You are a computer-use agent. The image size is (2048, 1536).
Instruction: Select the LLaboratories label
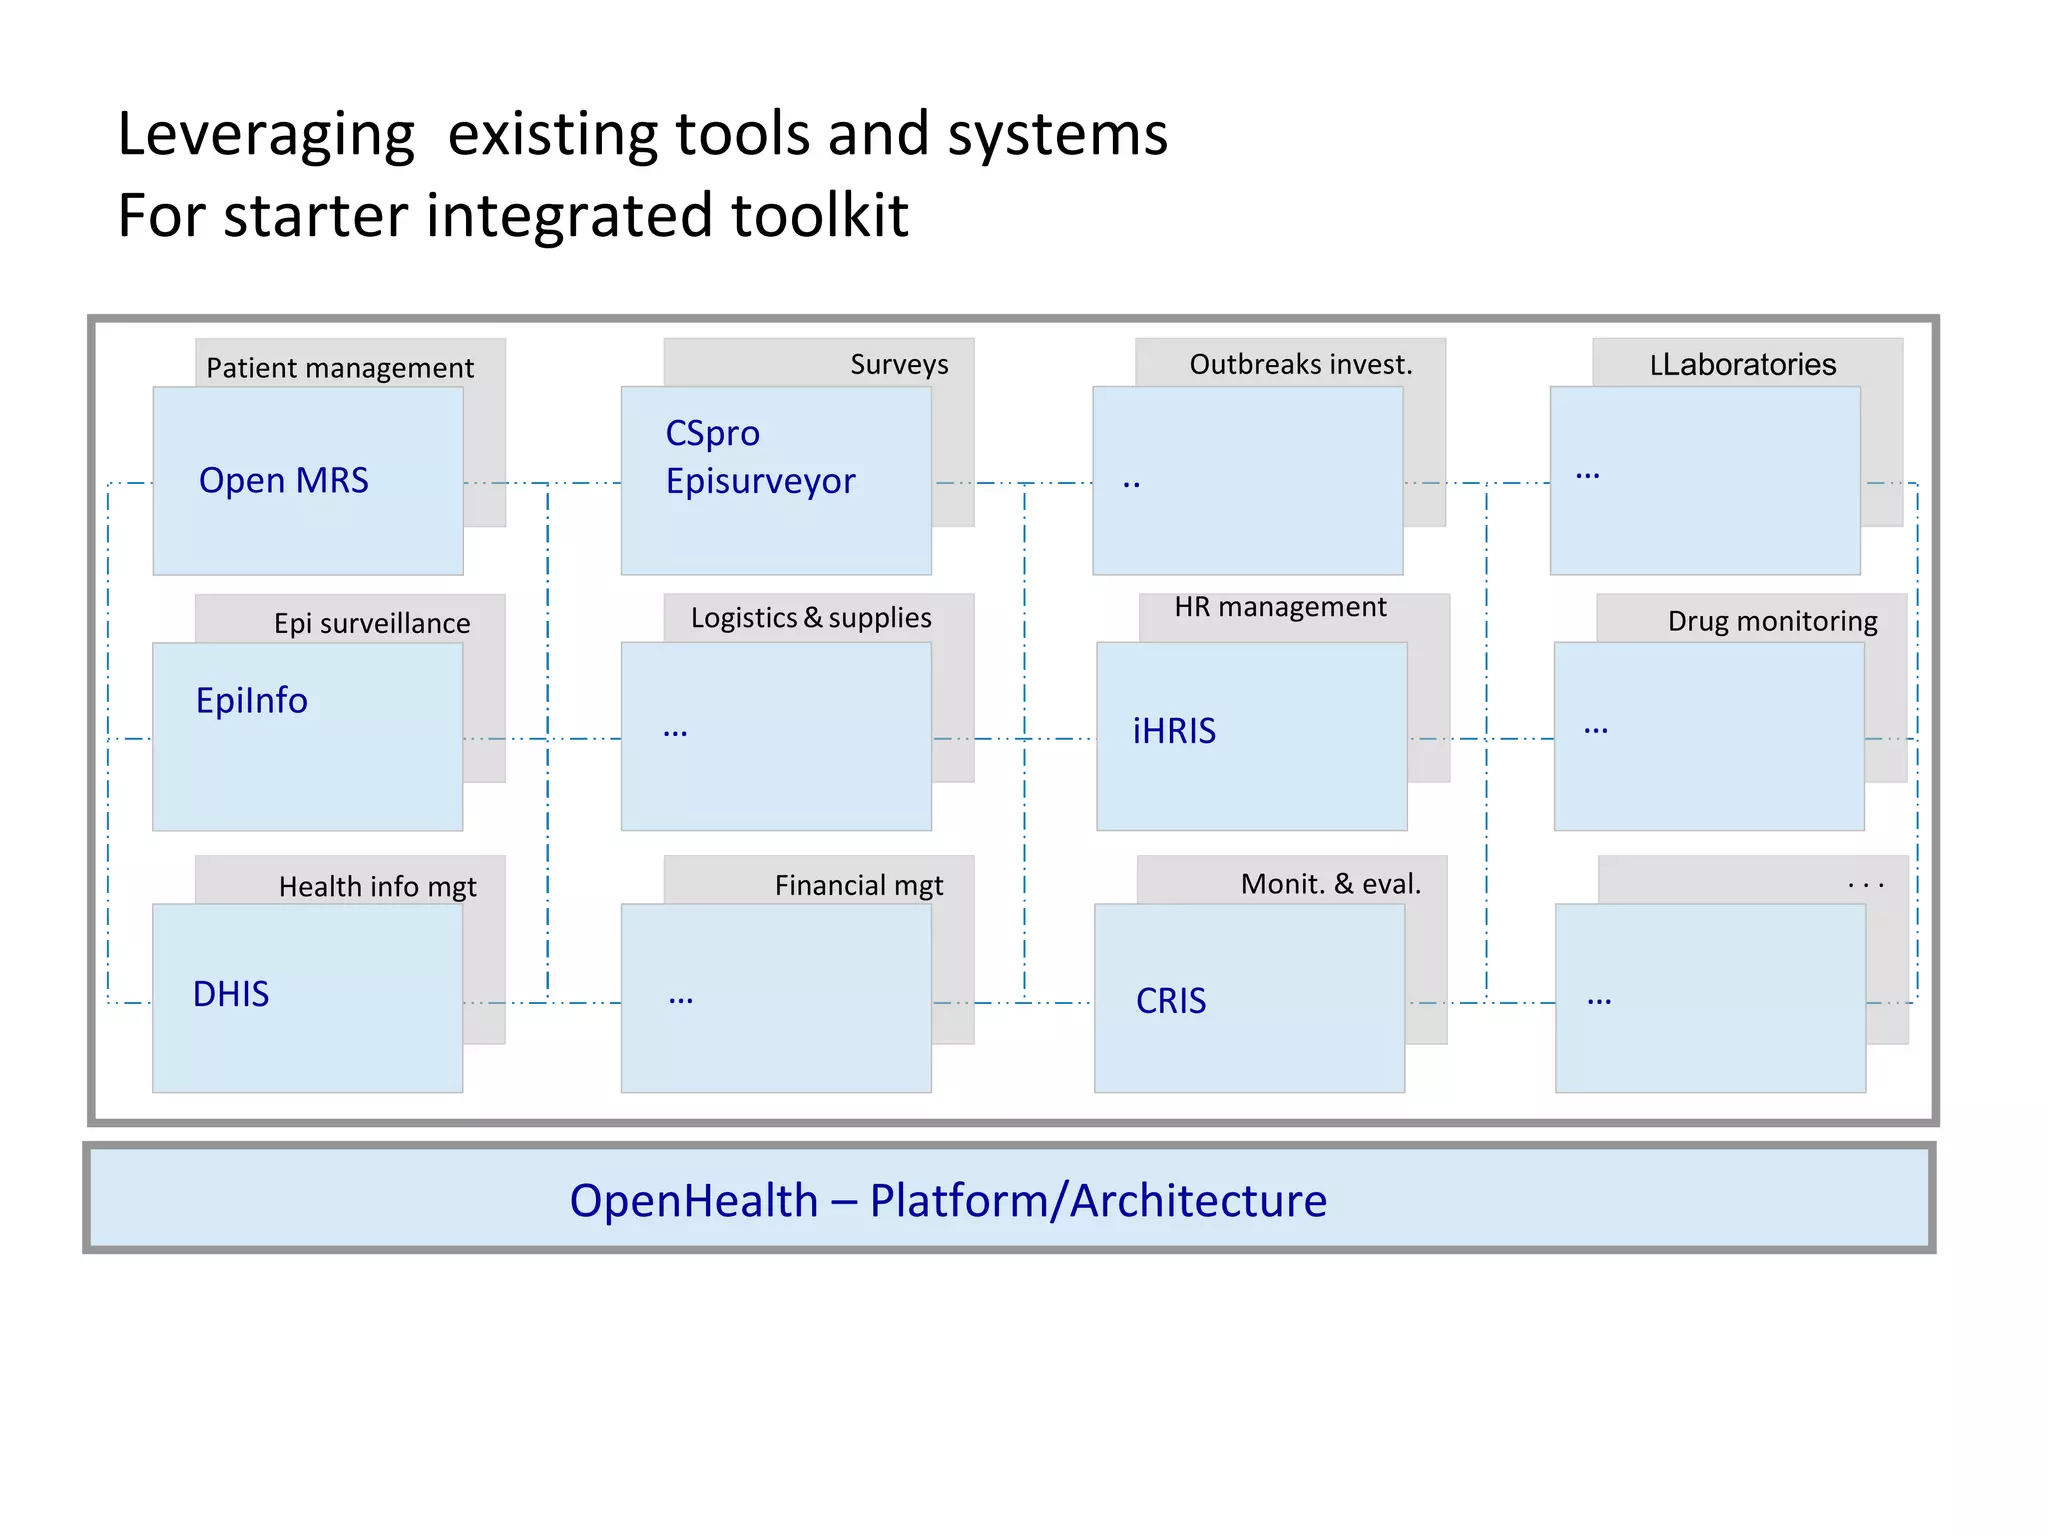coord(1743,364)
